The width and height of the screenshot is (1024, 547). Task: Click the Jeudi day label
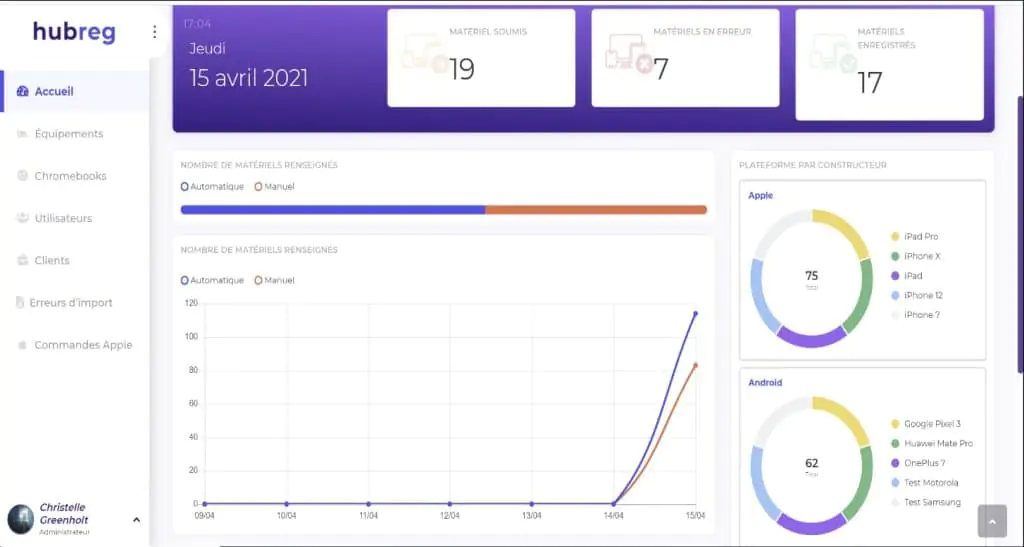click(208, 48)
